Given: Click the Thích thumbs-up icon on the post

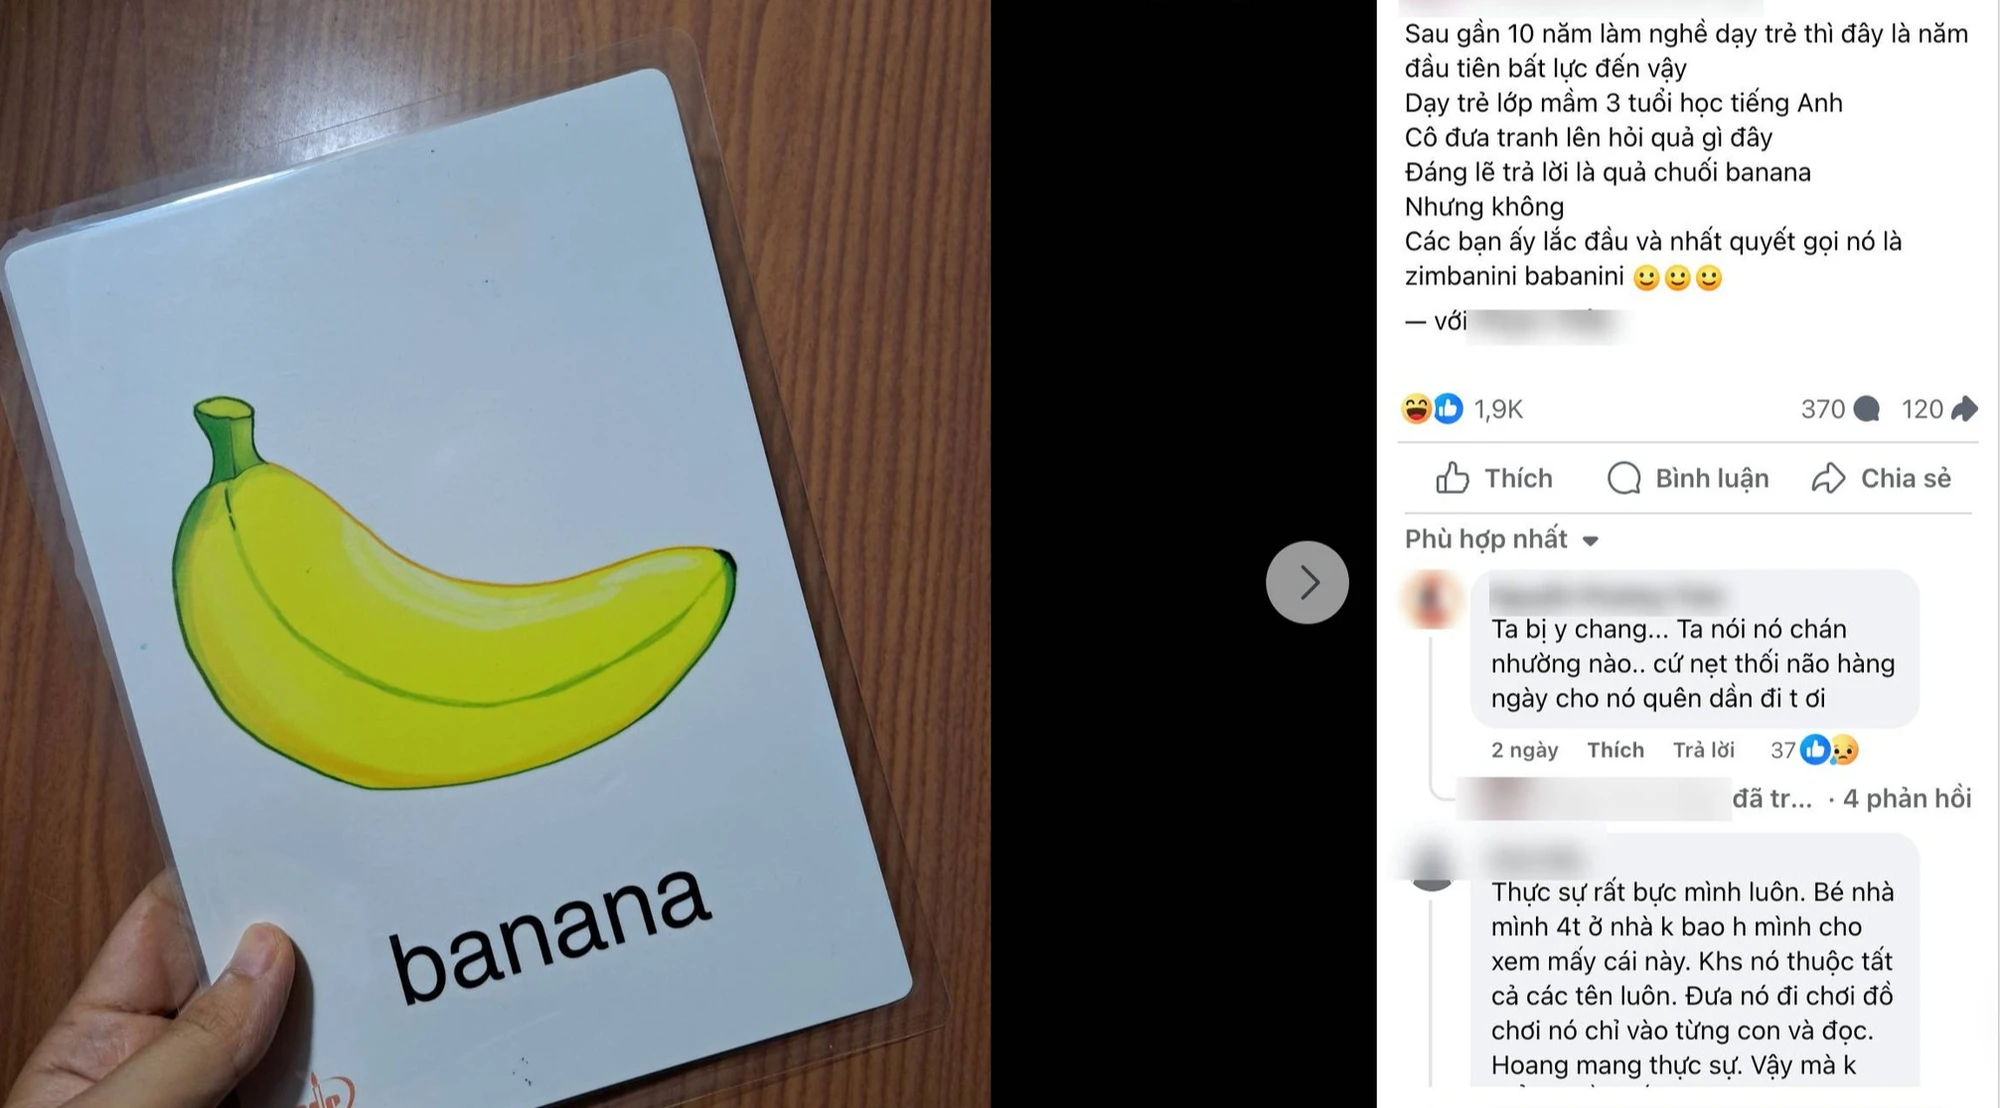Looking at the screenshot, I should (x=1452, y=478).
